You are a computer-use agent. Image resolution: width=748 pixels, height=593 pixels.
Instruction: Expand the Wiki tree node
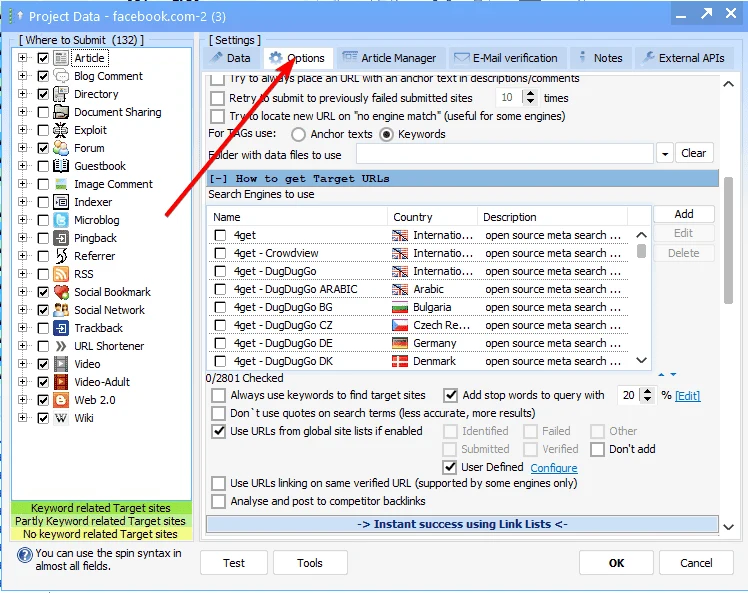coord(22,418)
